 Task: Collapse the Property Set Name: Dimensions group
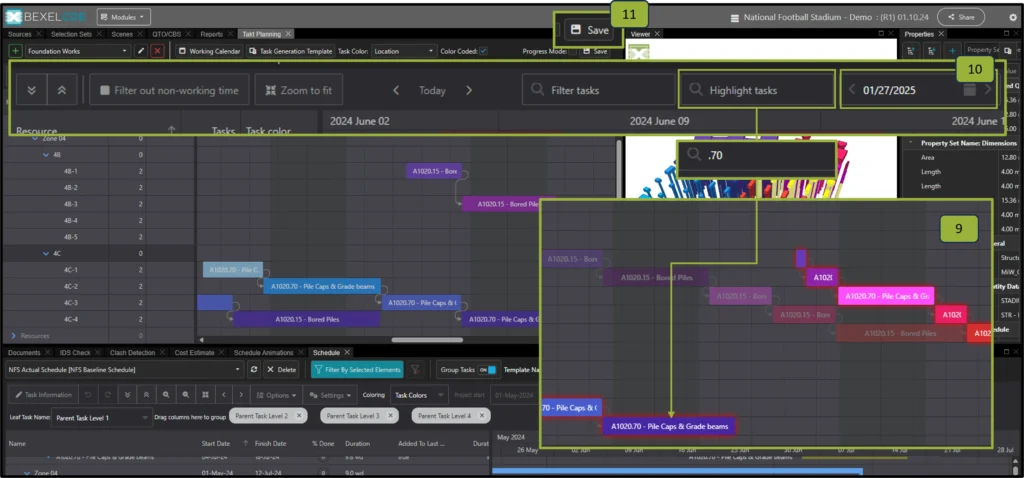click(911, 142)
